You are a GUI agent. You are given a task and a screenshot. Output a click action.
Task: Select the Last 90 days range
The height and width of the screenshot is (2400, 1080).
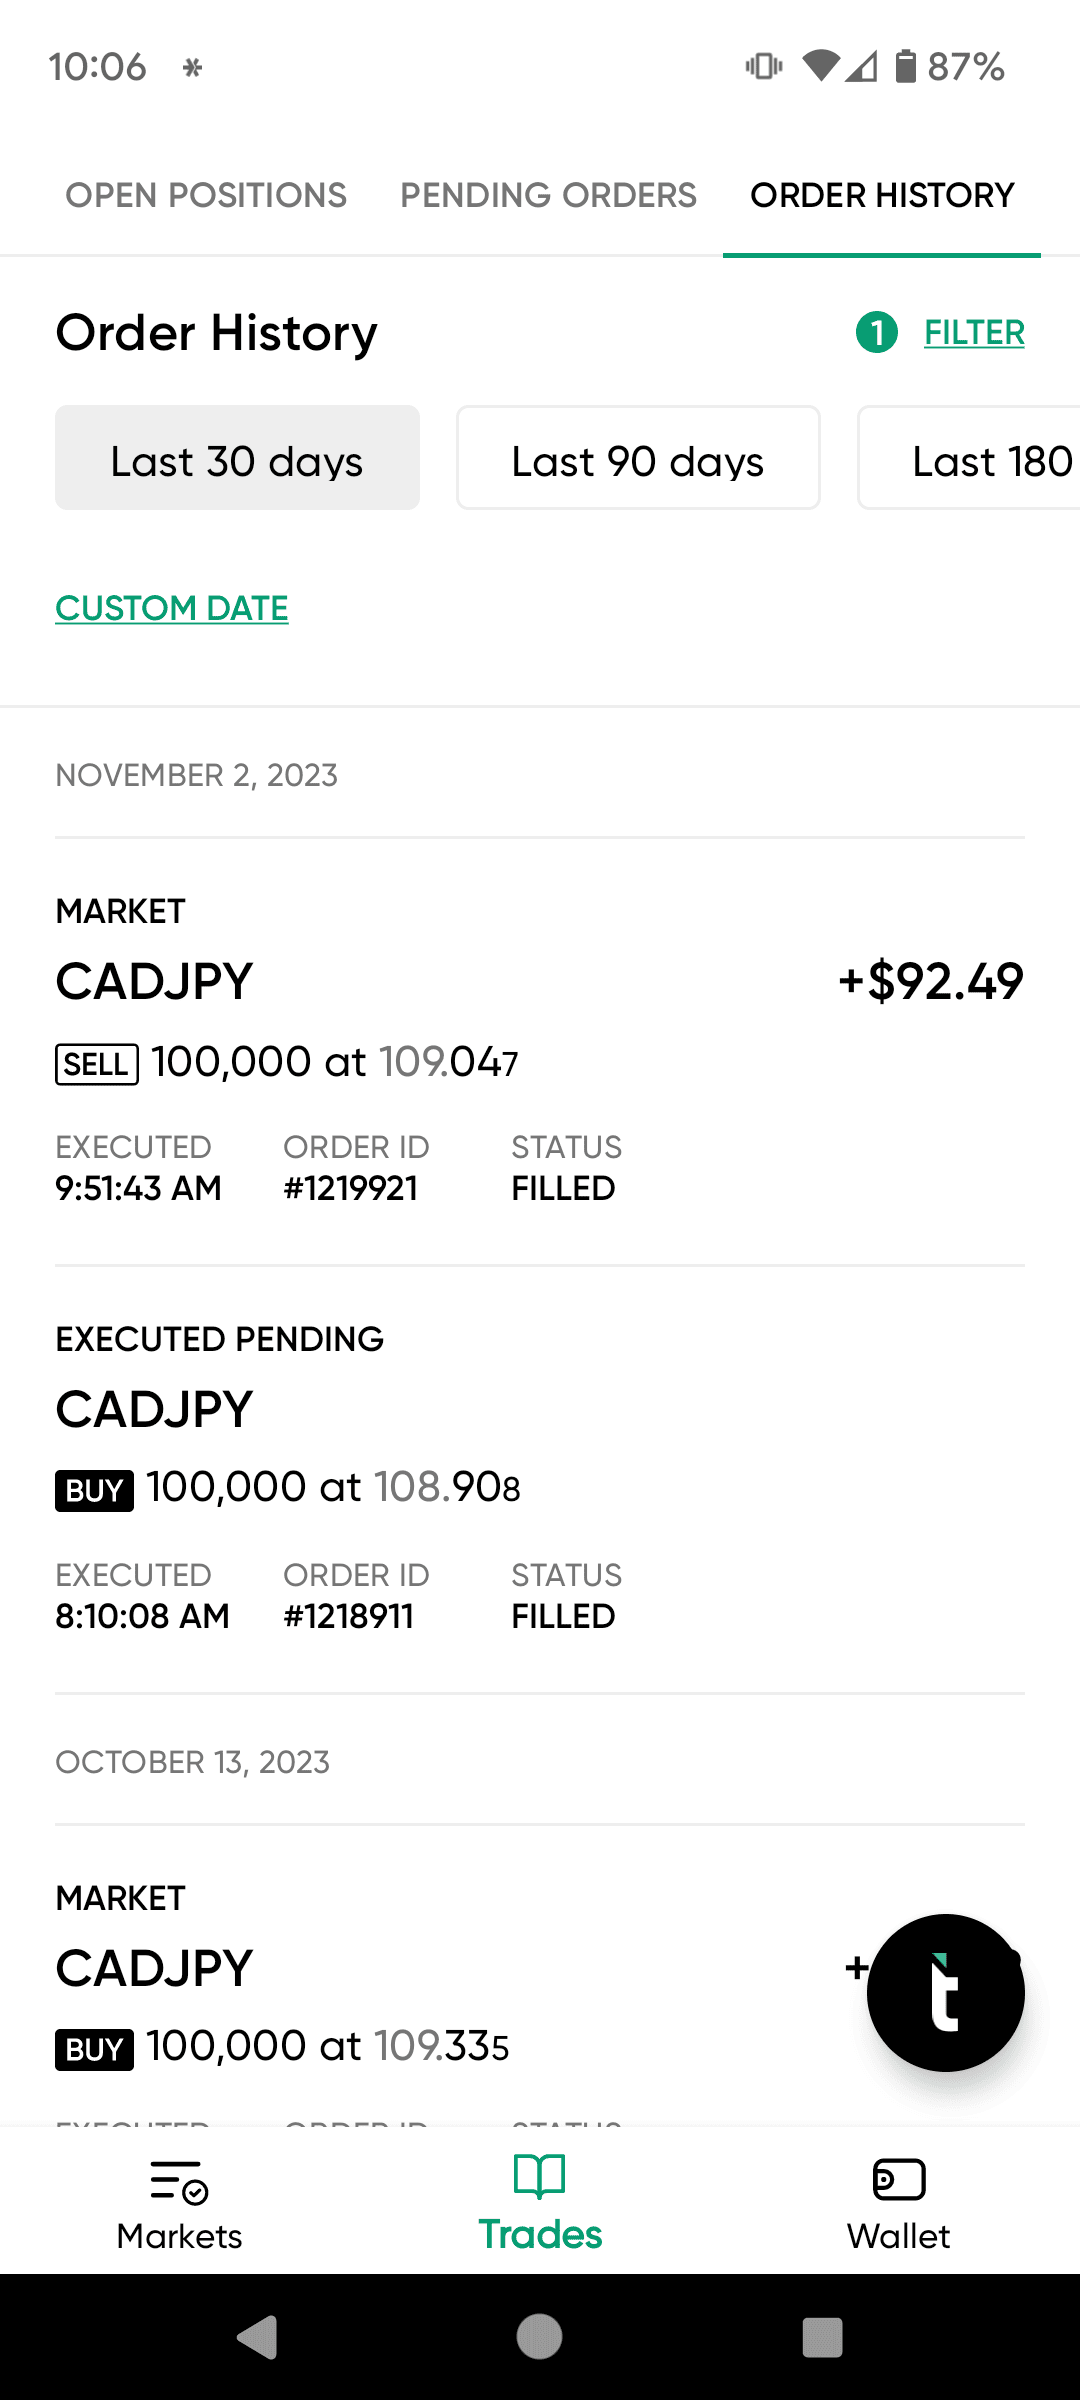[x=638, y=458]
